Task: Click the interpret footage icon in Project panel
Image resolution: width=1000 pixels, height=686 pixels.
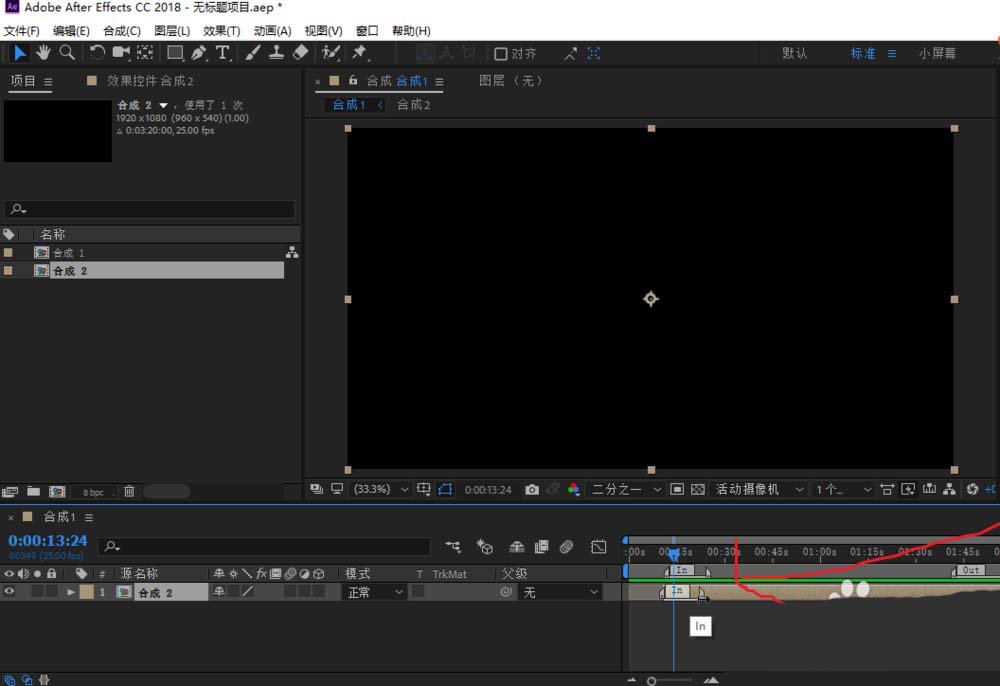Action: tap(10, 492)
